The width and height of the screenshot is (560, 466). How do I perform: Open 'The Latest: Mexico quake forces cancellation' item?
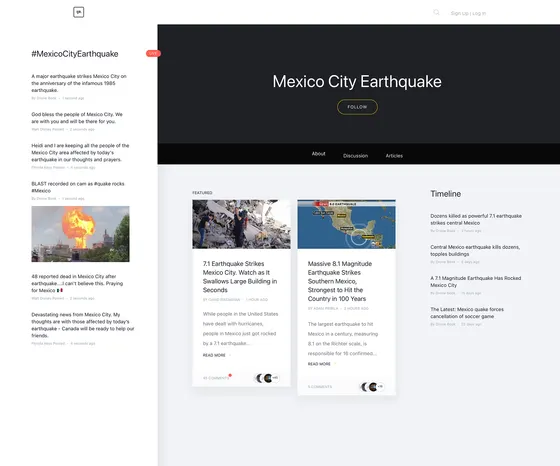[467, 313]
